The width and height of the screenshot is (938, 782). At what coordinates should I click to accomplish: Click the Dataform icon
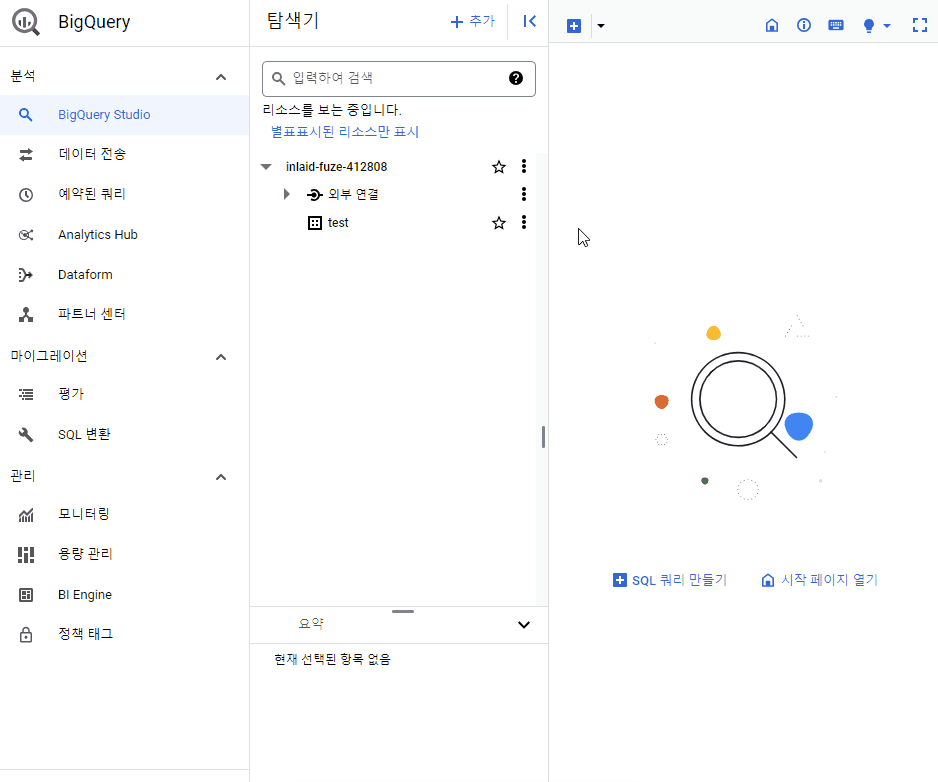(x=26, y=275)
